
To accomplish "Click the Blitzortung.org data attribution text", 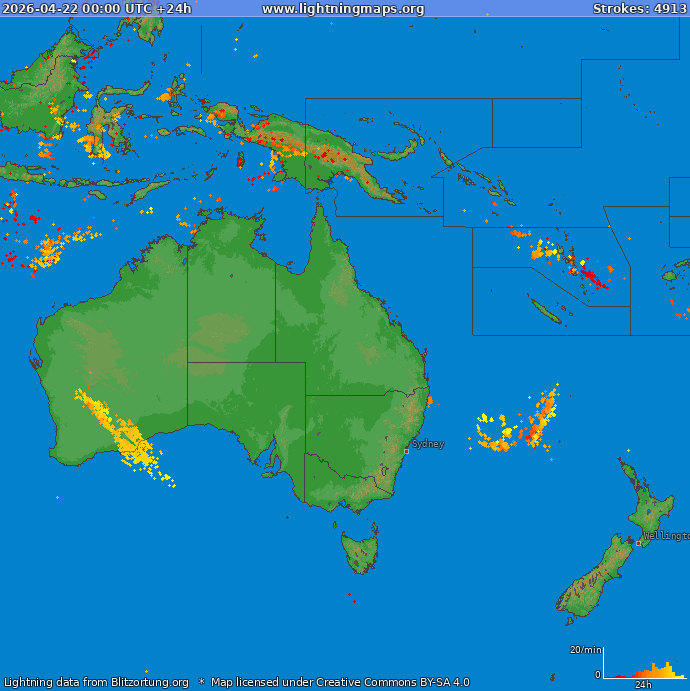I will pyautogui.click(x=96, y=682).
